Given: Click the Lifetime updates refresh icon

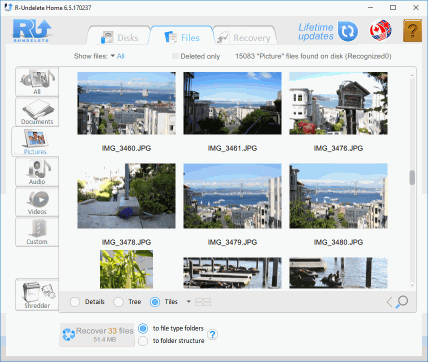Looking at the screenshot, I should click(348, 31).
